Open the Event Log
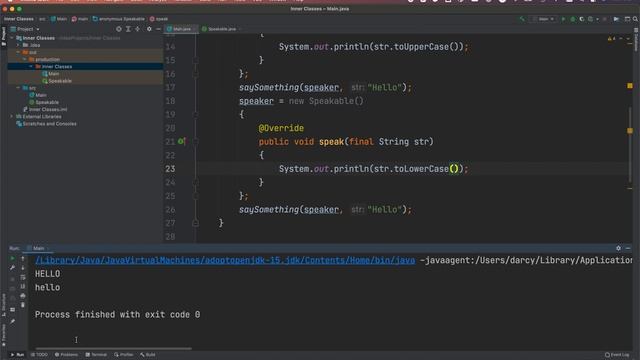The image size is (640, 360). coord(618,355)
